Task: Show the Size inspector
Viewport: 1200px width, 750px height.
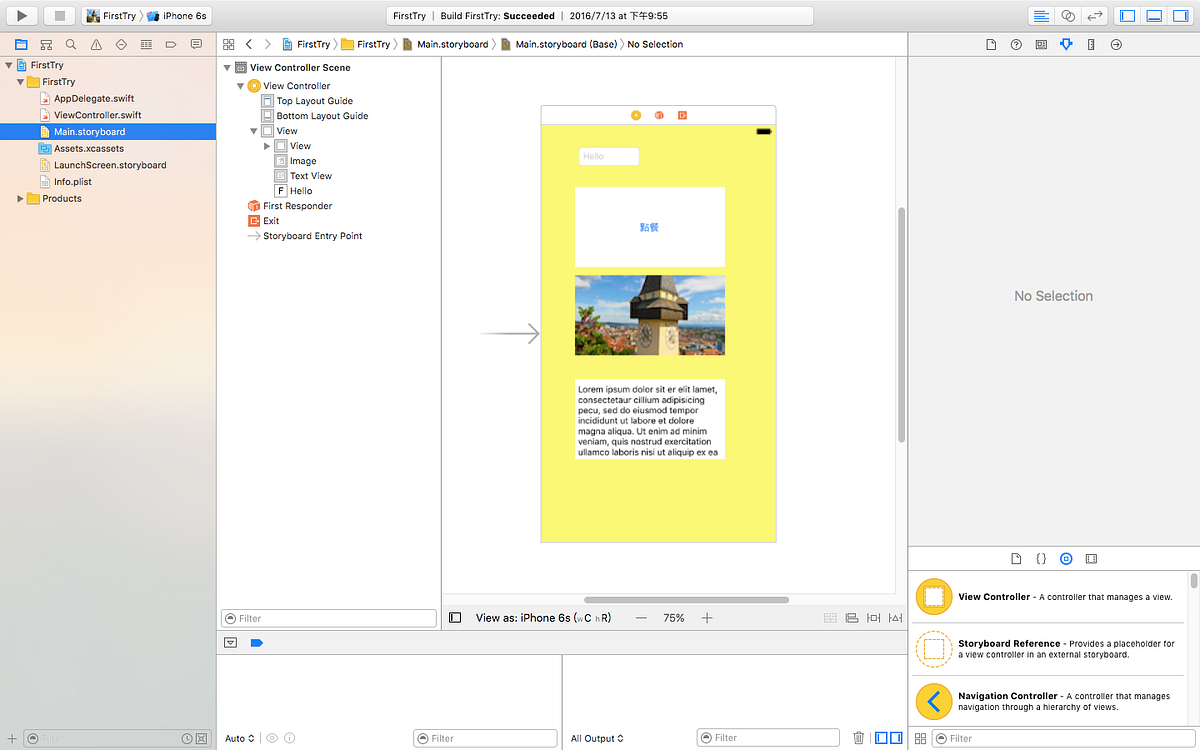Action: [1091, 44]
